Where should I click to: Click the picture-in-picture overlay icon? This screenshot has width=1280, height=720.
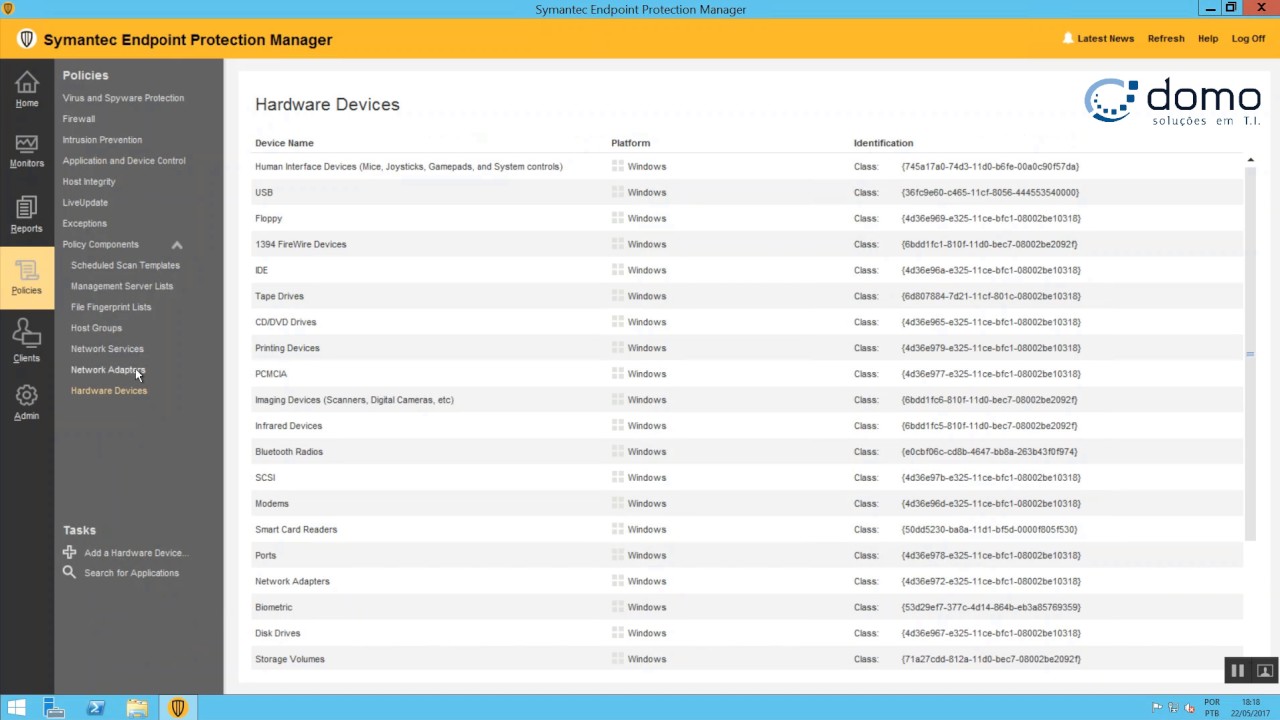(1264, 671)
